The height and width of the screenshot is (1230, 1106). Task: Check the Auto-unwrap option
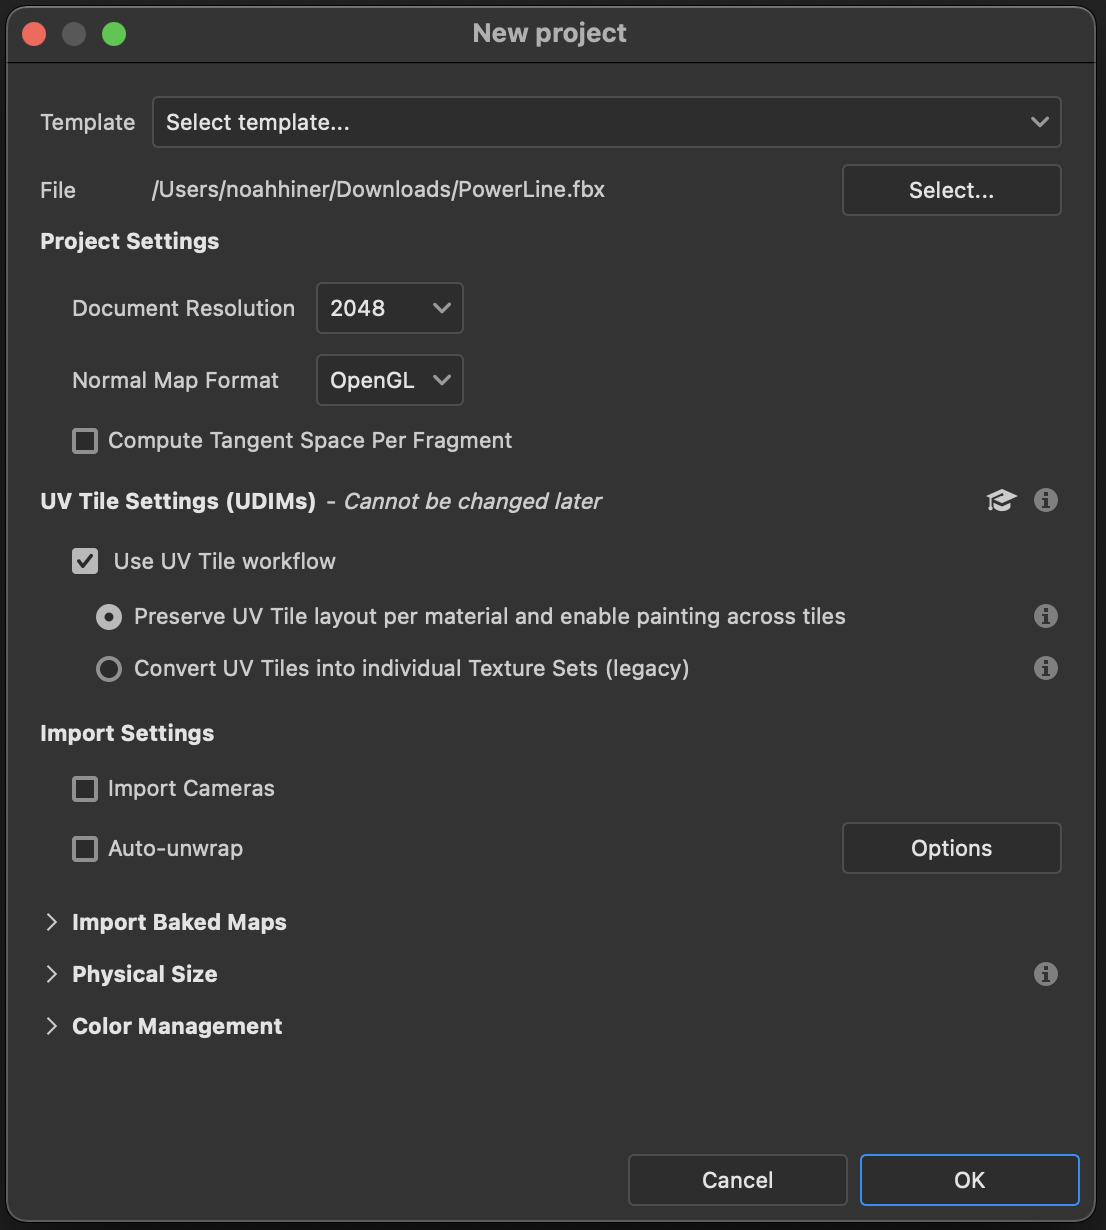tap(84, 848)
